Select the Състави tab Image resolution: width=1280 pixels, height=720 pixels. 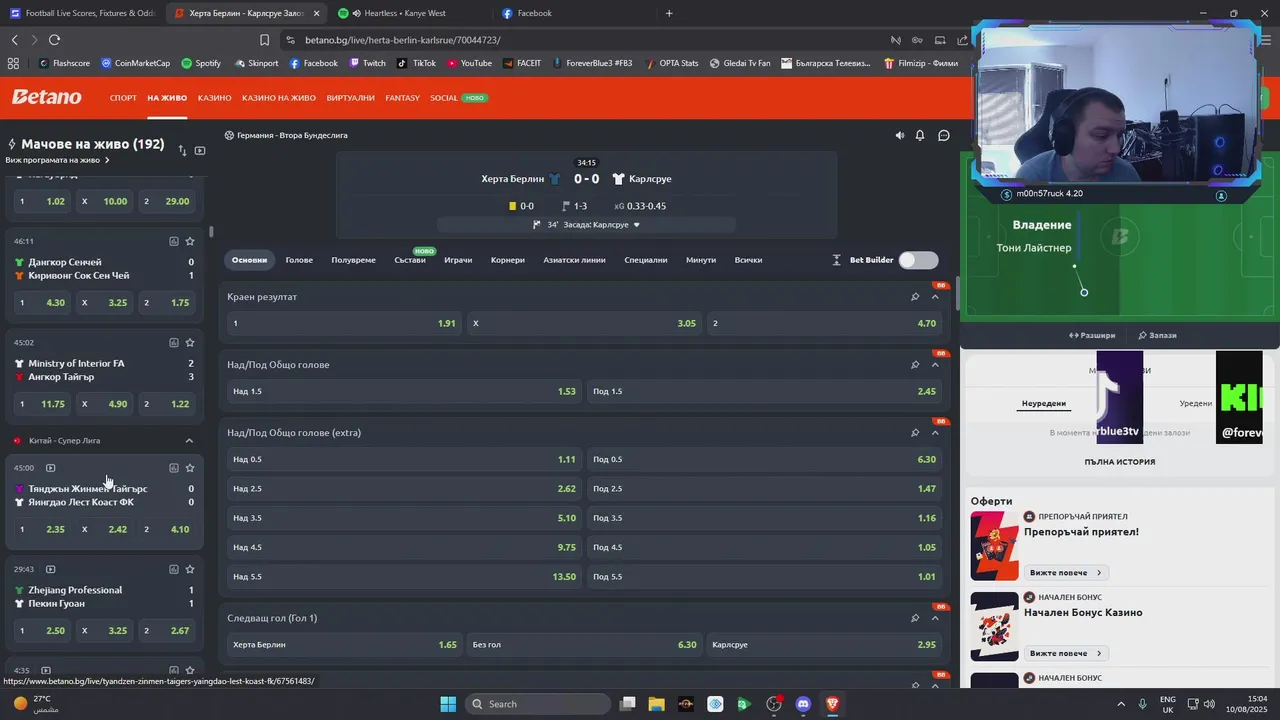tap(410, 260)
